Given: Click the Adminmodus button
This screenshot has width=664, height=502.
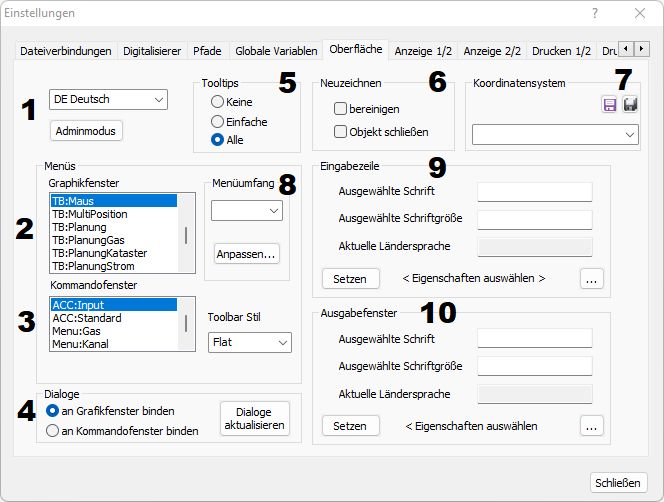Looking at the screenshot, I should (86, 130).
